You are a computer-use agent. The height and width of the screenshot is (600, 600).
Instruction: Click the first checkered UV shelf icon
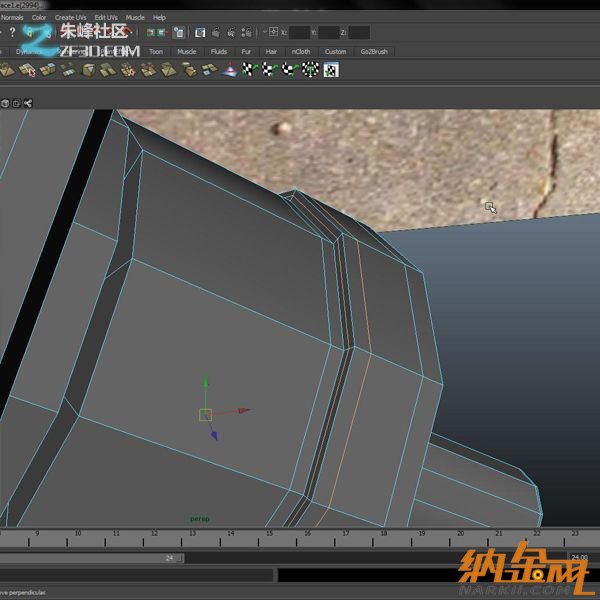pos(250,69)
